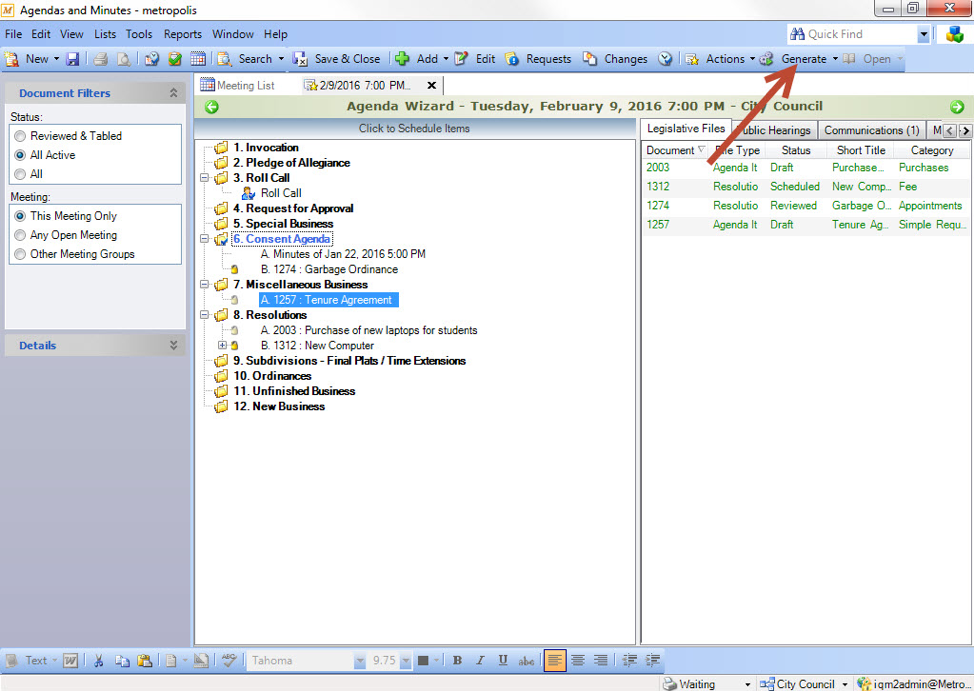
Task: Open the calendar grid icon
Action: point(198,59)
